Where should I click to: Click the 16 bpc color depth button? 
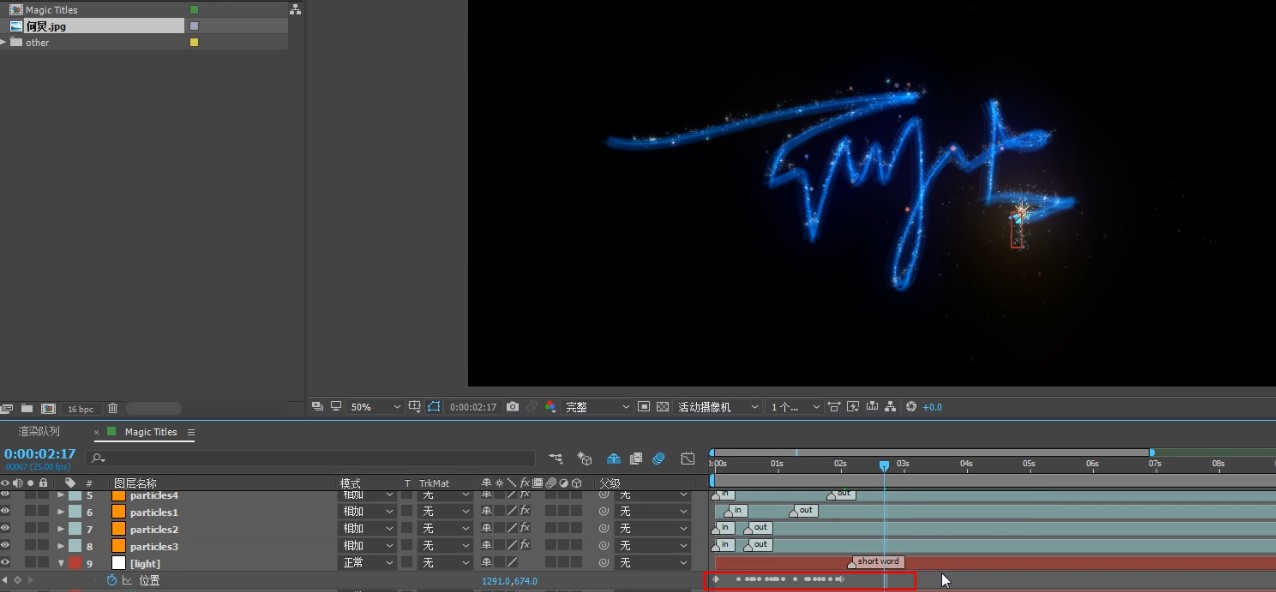(x=80, y=409)
